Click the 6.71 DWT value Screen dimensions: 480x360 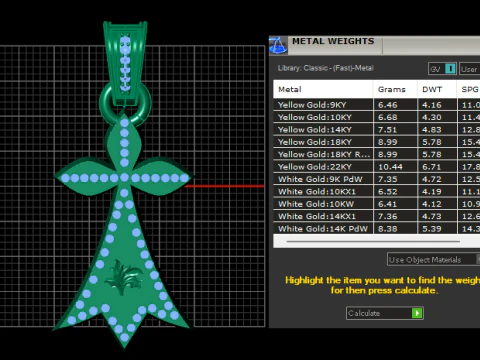point(432,167)
